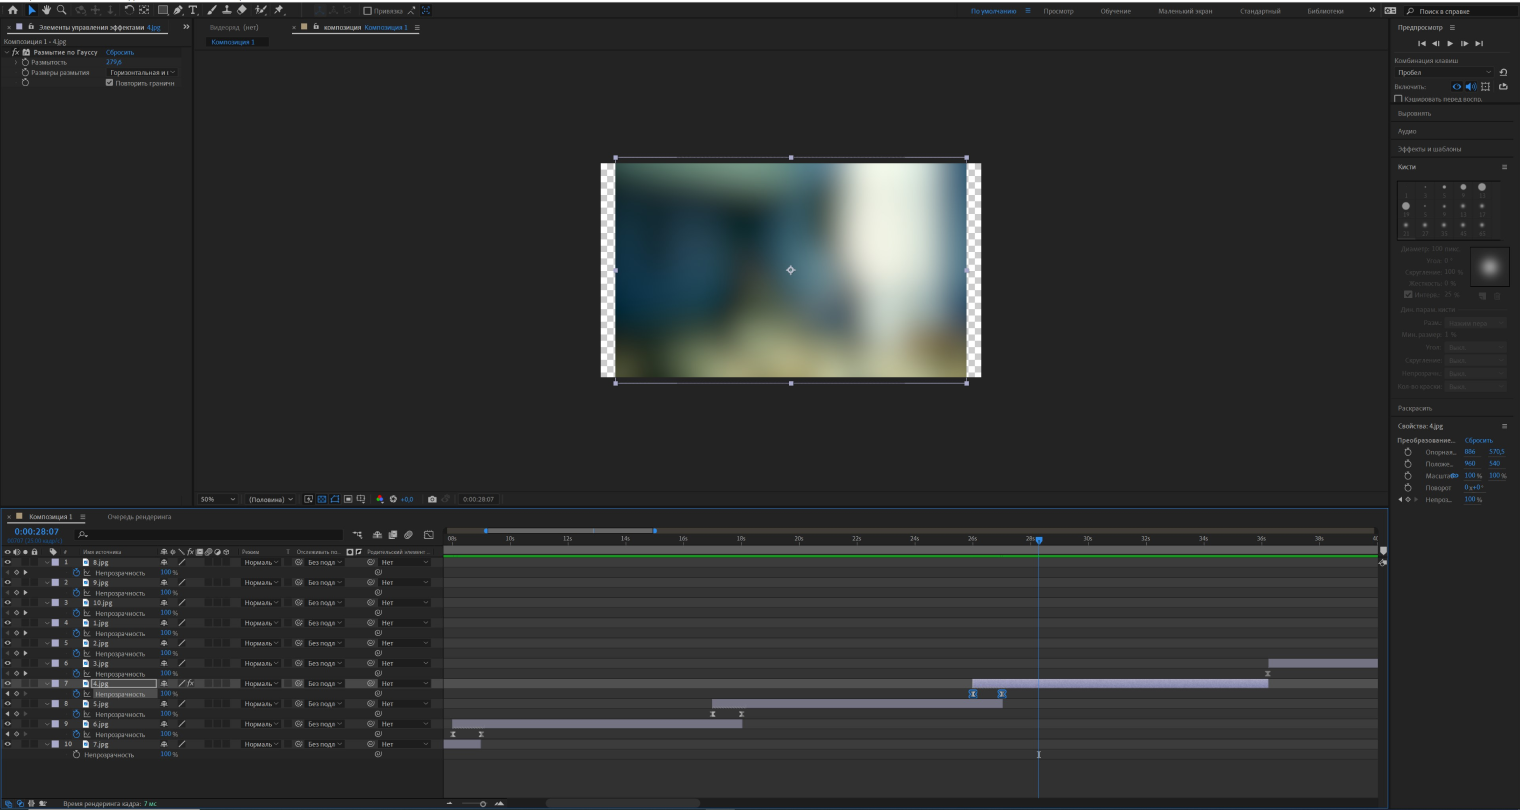Click the Composition Mini-Flowchart icon in timeline
1520x810 pixels.
(358, 535)
